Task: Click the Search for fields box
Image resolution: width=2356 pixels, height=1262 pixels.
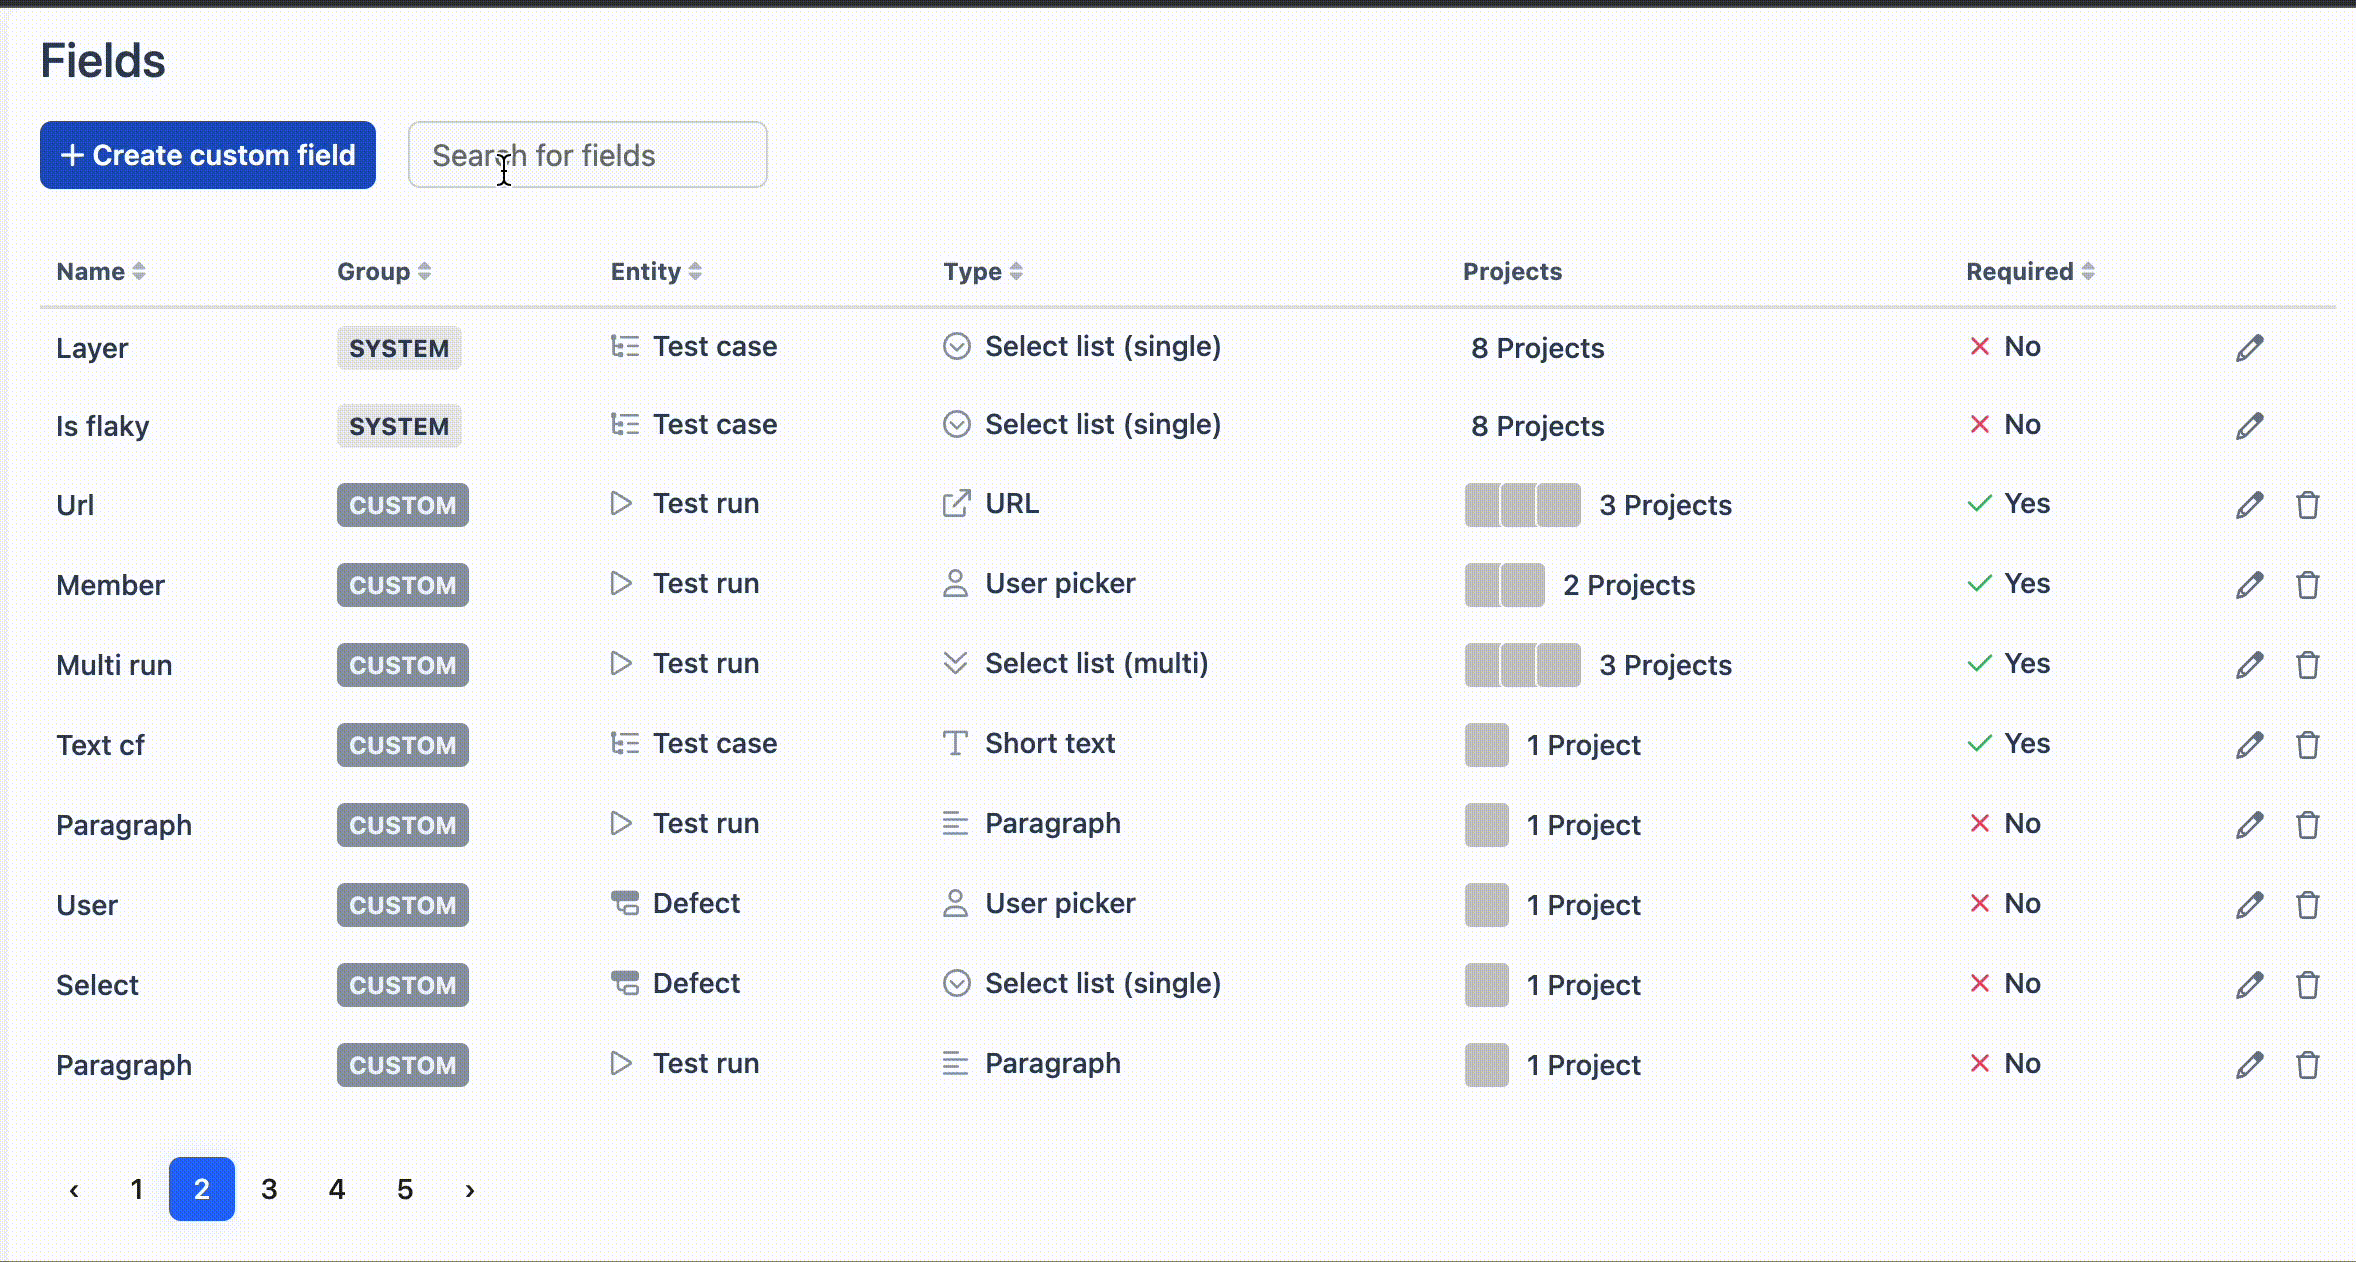Action: click(x=588, y=155)
